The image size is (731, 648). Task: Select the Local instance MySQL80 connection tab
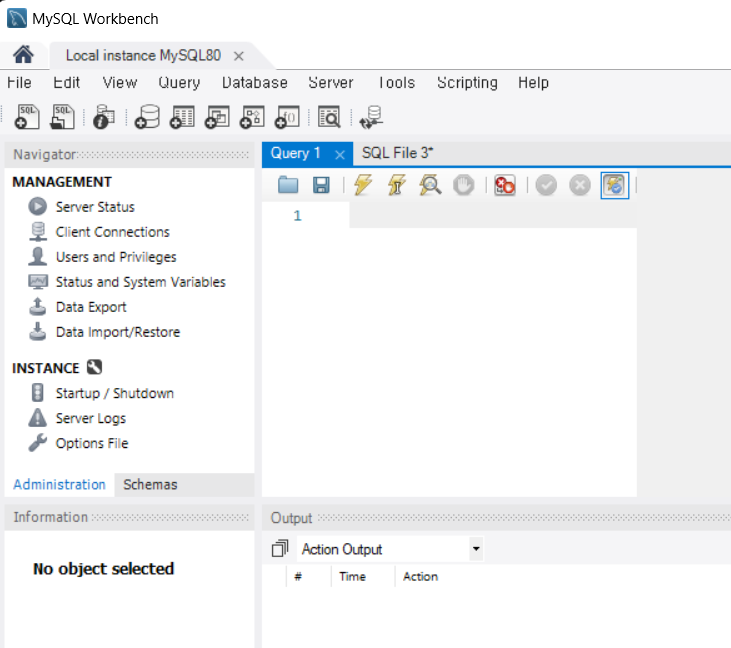[143, 55]
